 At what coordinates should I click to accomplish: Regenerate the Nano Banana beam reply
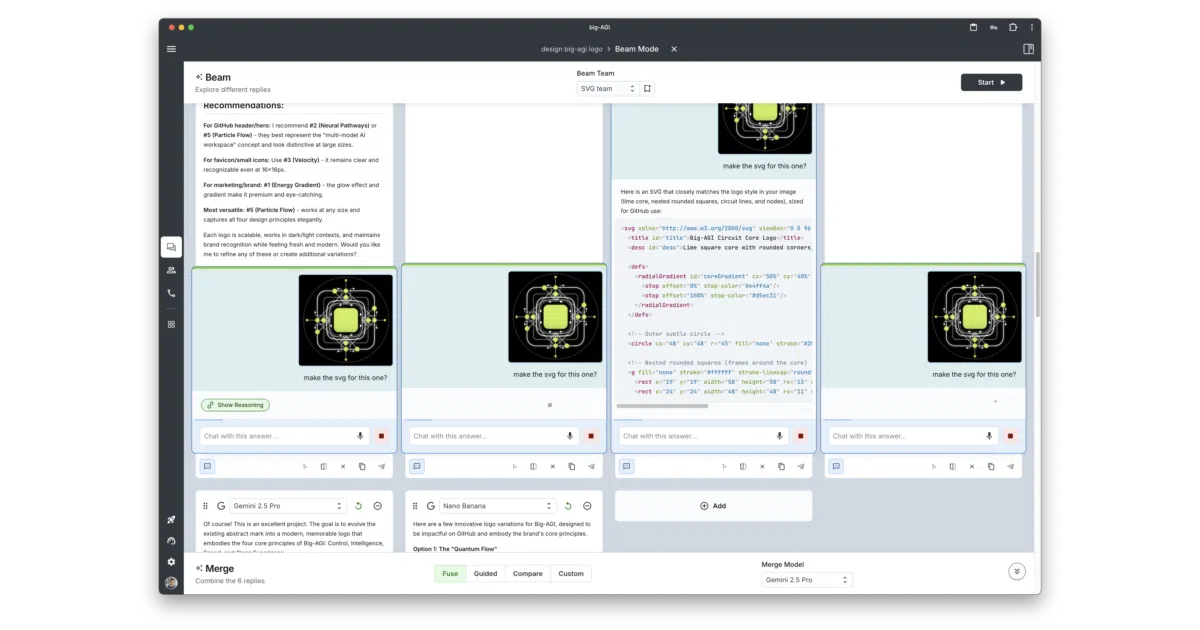[568, 506]
